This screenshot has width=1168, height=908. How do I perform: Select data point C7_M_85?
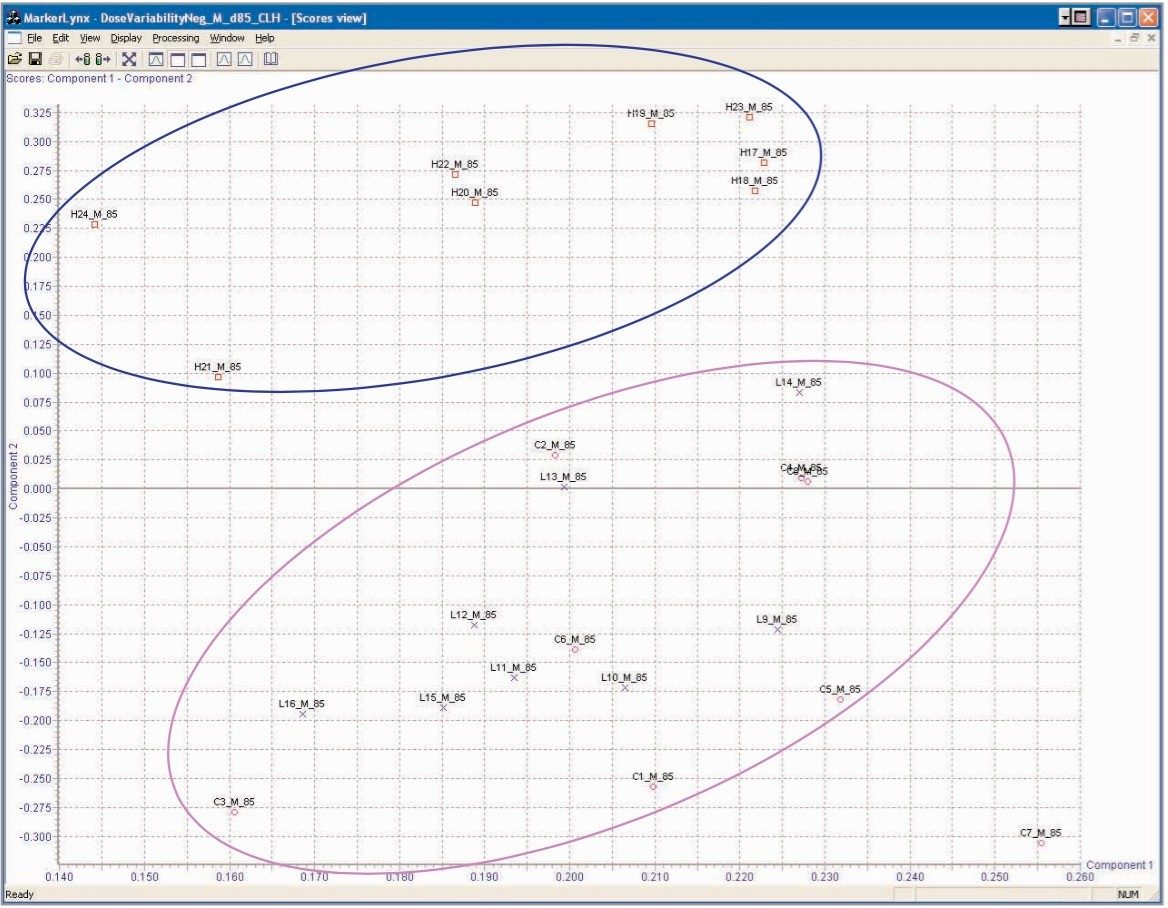click(1041, 842)
